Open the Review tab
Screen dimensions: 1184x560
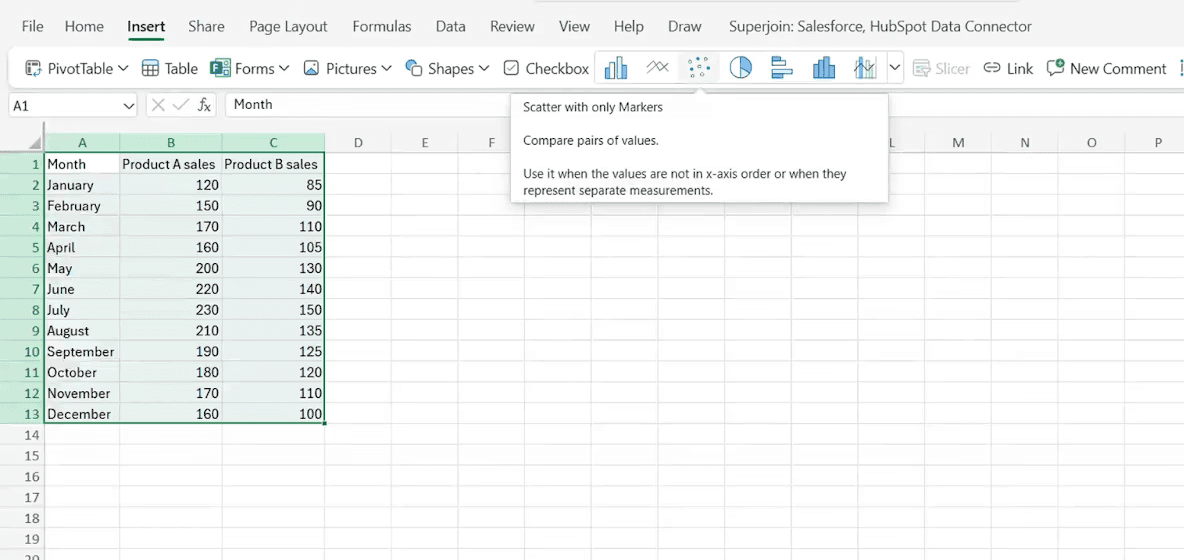[513, 26]
